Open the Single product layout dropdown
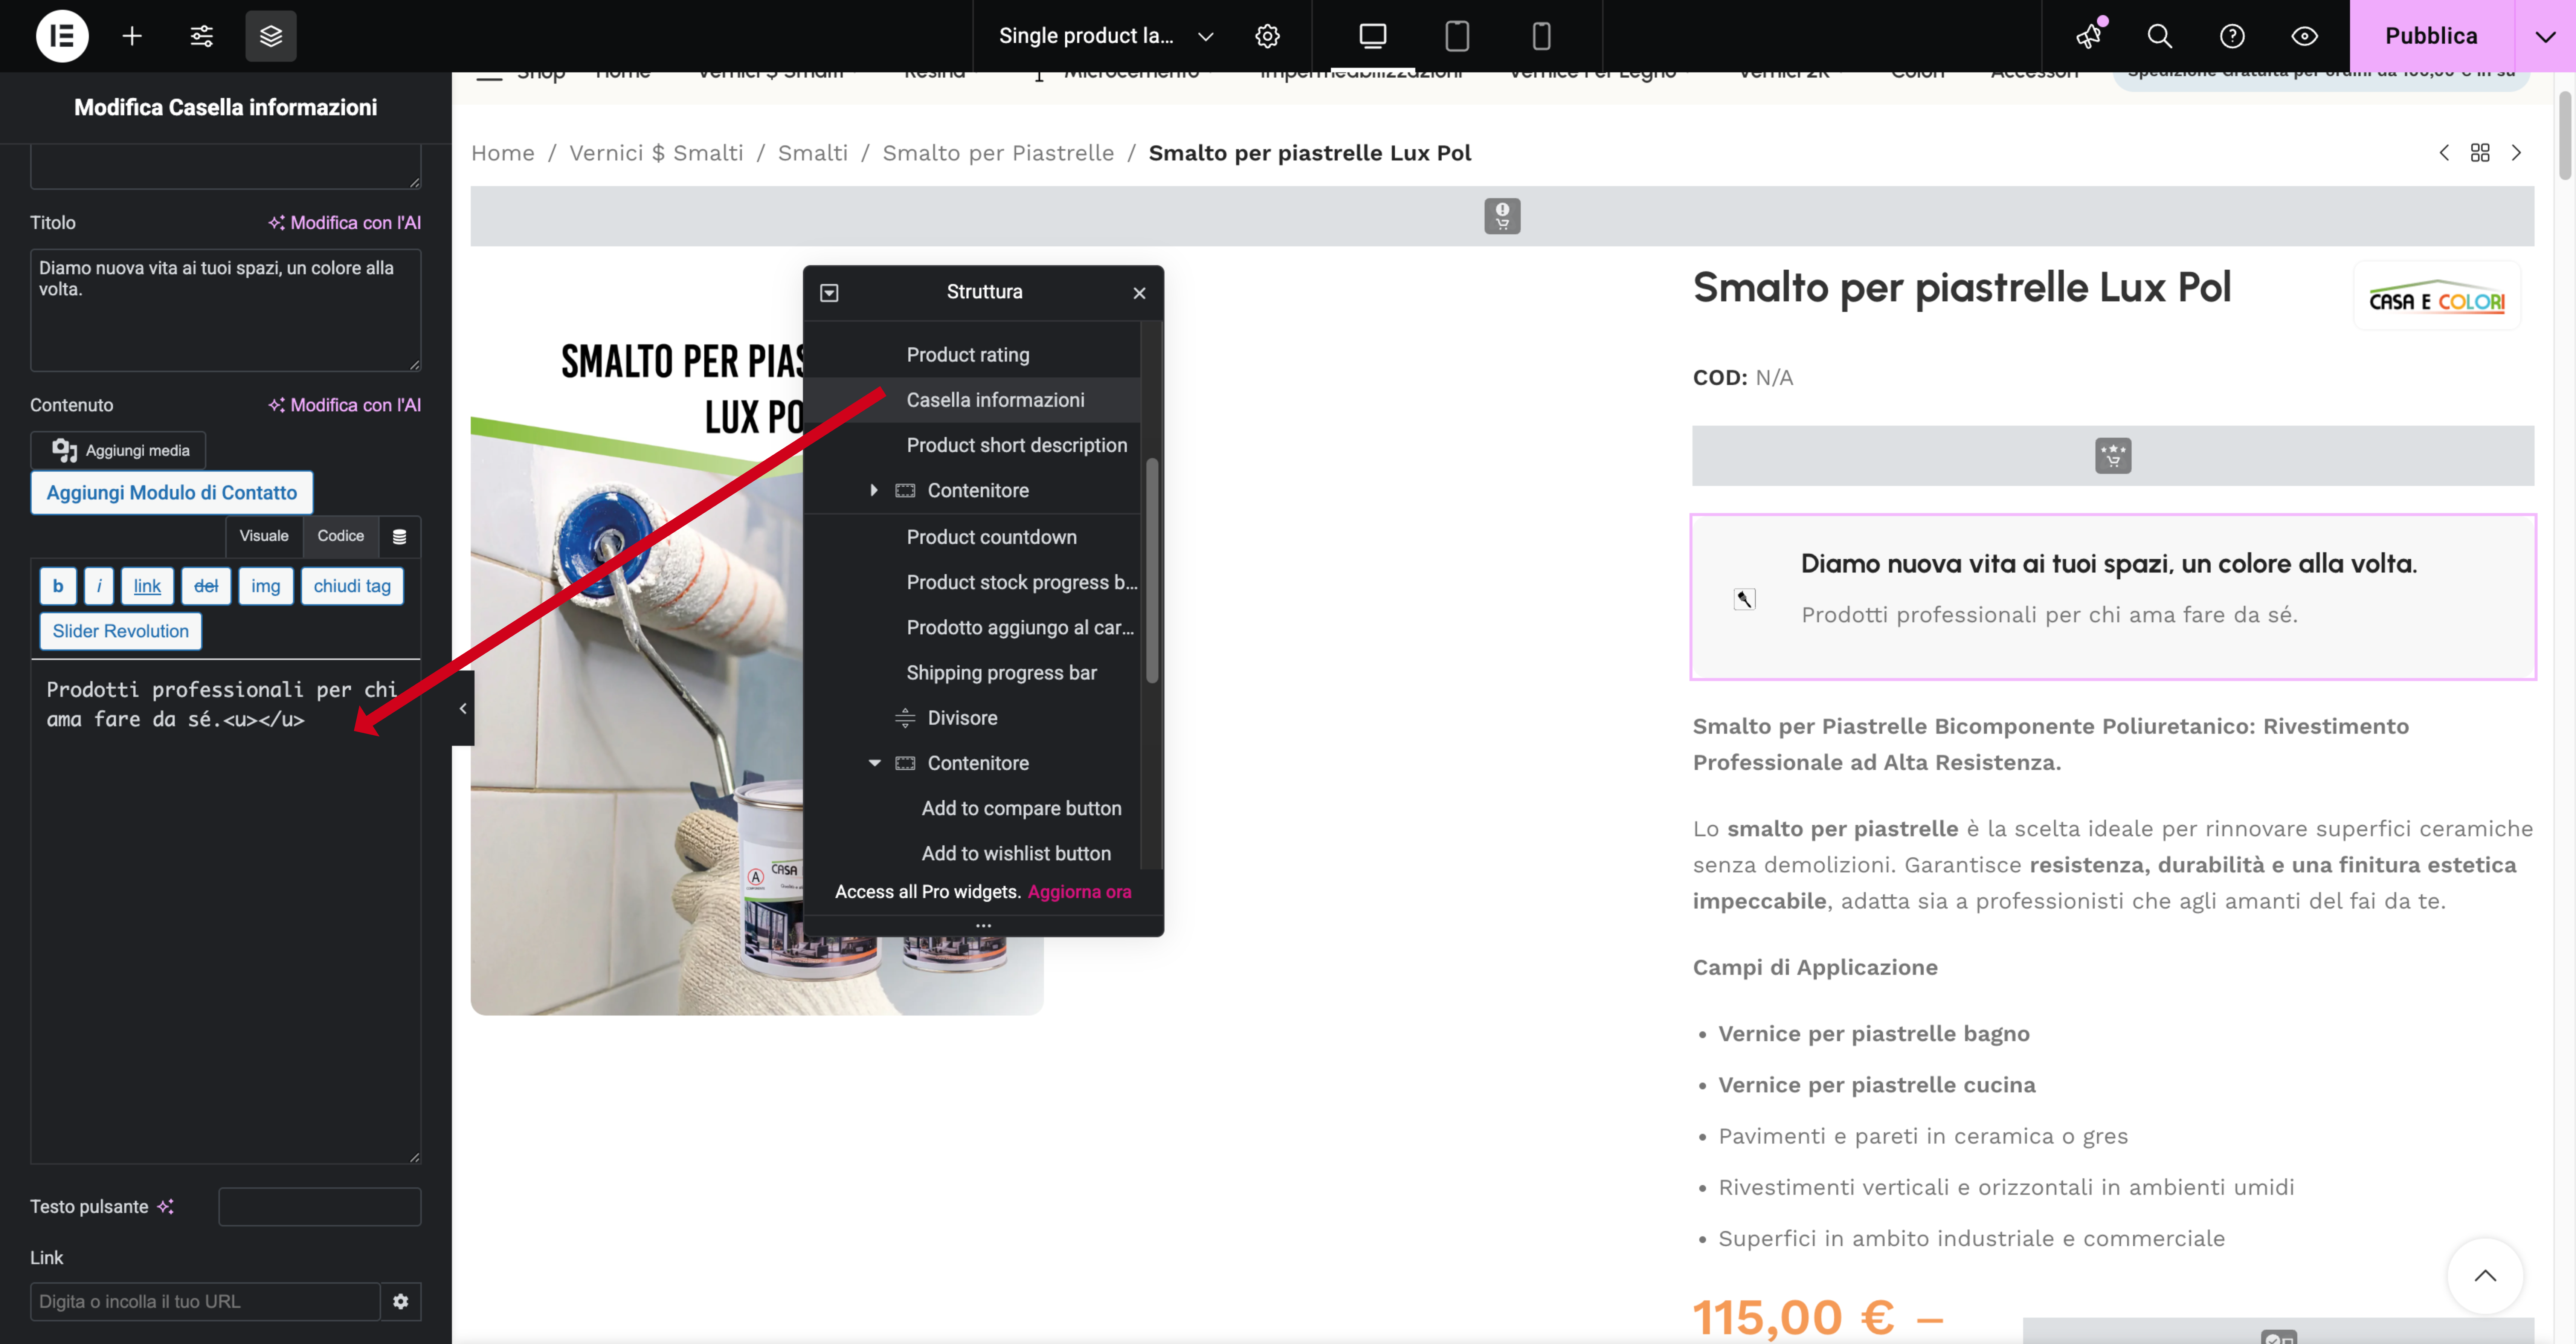Screen dimensions: 2576x1344 pyautogui.click(x=1106, y=36)
